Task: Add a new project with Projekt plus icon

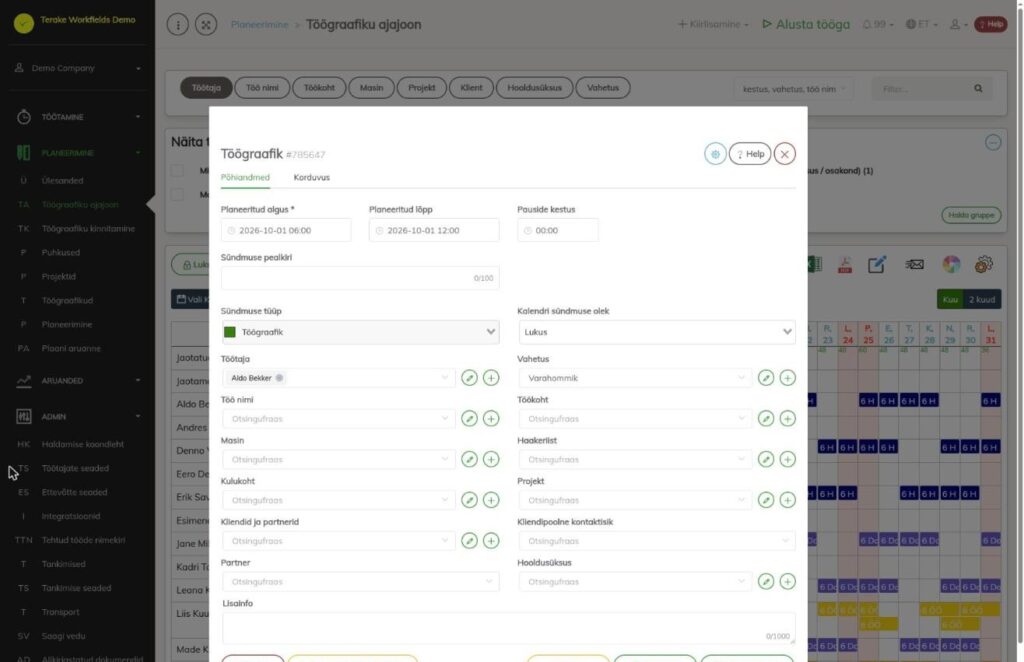Action: (x=788, y=500)
